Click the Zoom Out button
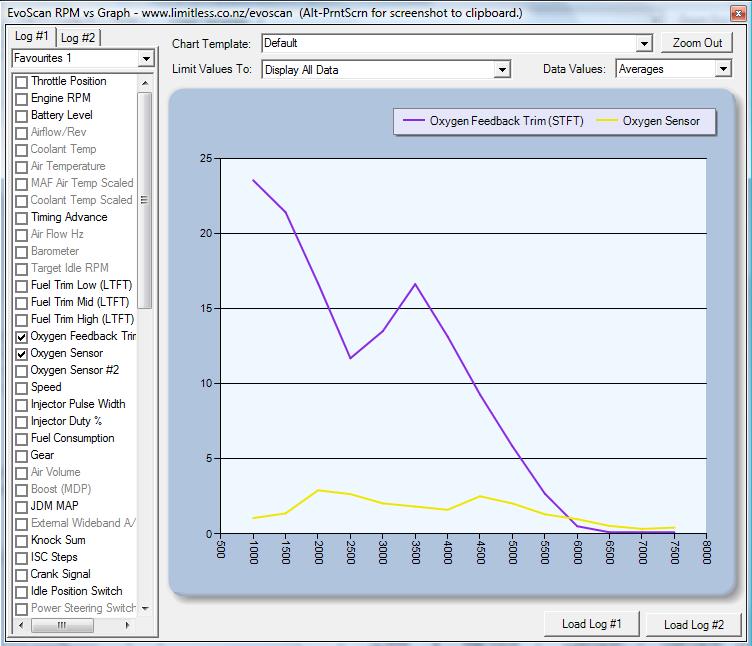The width and height of the screenshot is (752, 646). point(697,43)
